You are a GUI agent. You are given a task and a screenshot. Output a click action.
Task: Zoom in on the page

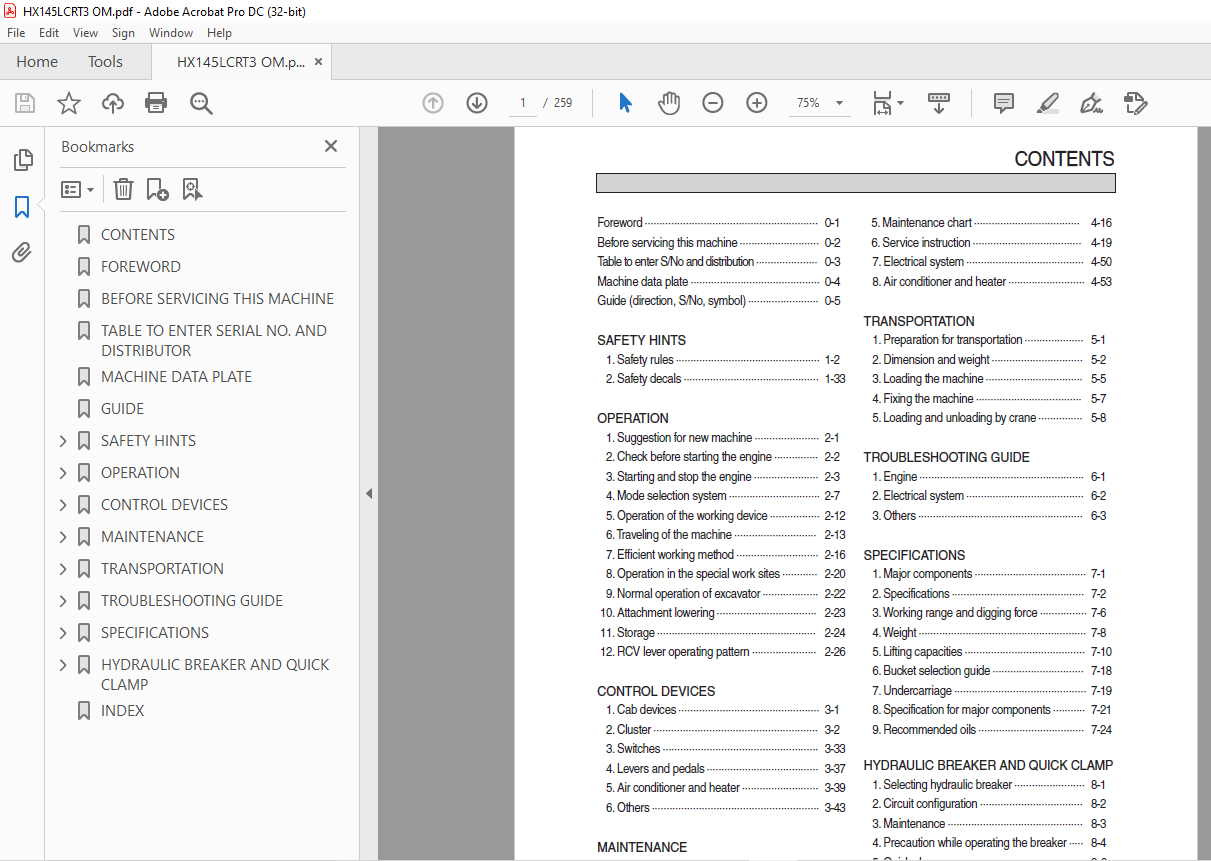(x=757, y=103)
